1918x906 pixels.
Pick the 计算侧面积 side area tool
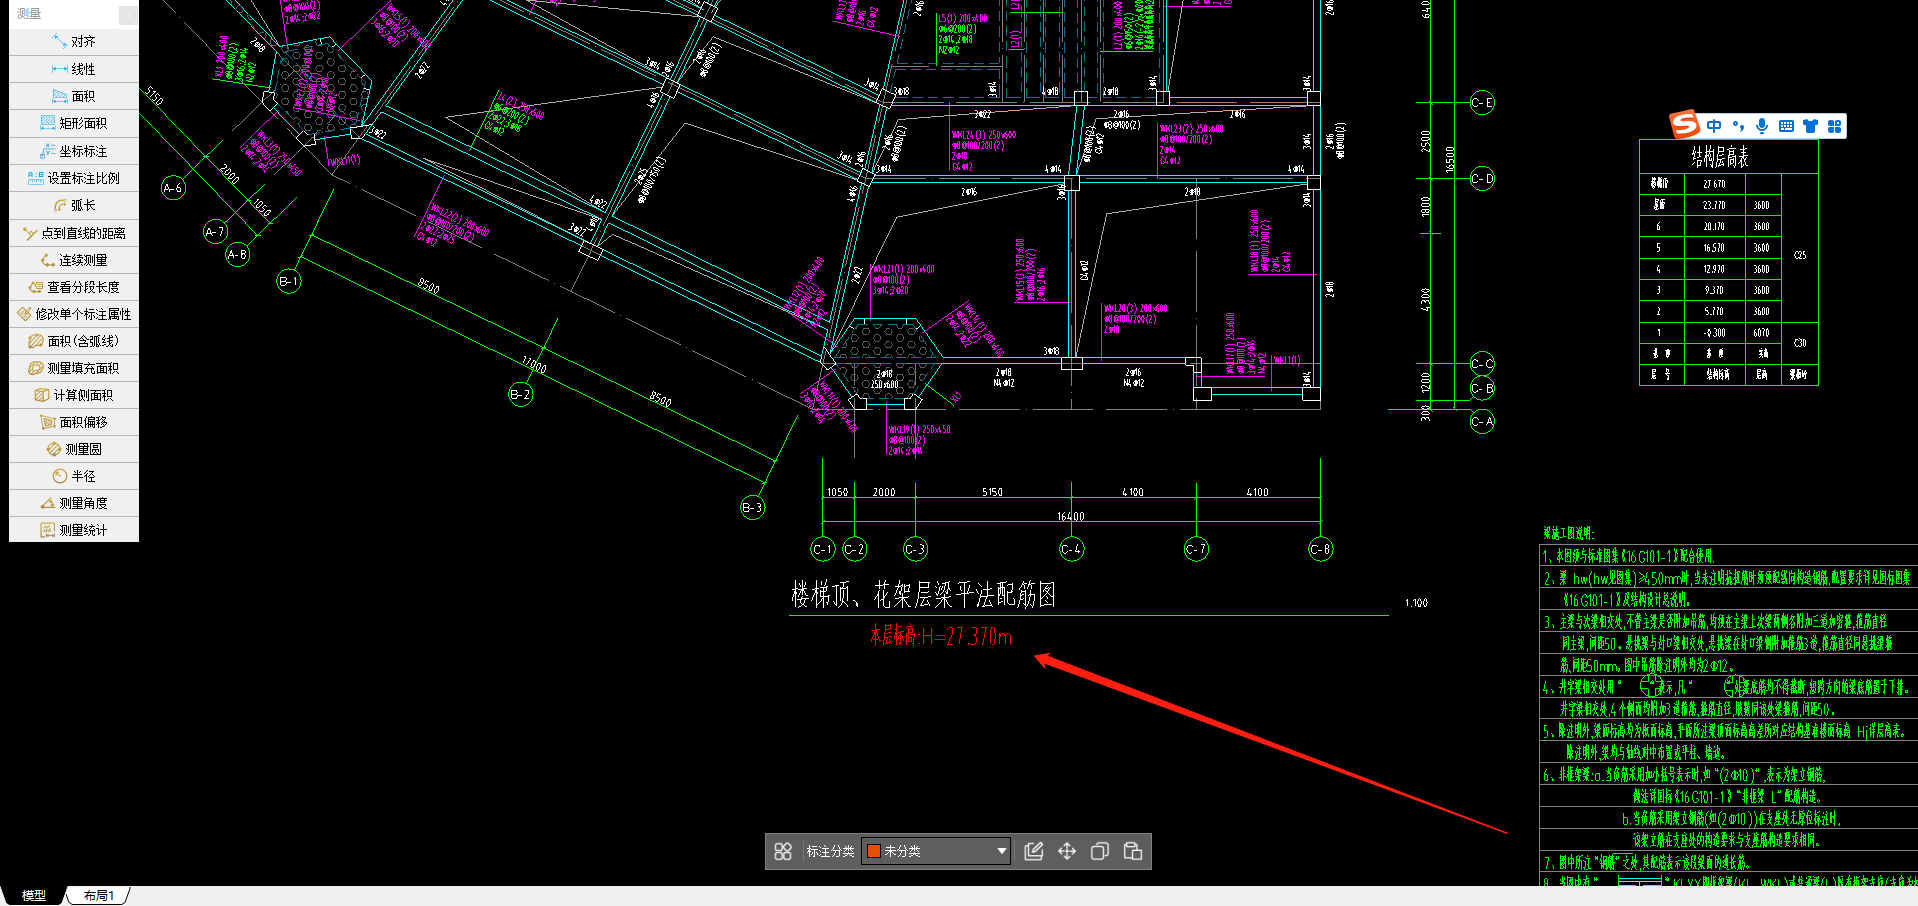pos(74,395)
